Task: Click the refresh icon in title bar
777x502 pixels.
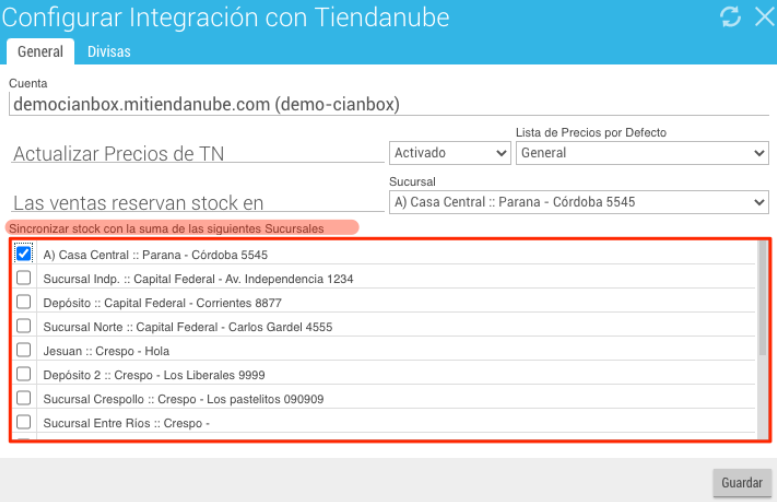Action: coord(730,17)
